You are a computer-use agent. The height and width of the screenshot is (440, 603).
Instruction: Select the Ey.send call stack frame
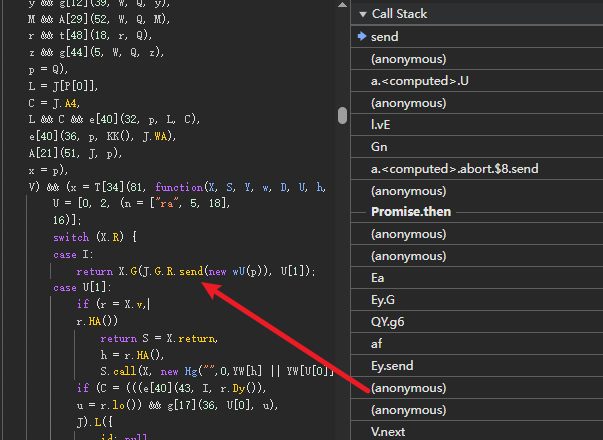(x=477, y=365)
